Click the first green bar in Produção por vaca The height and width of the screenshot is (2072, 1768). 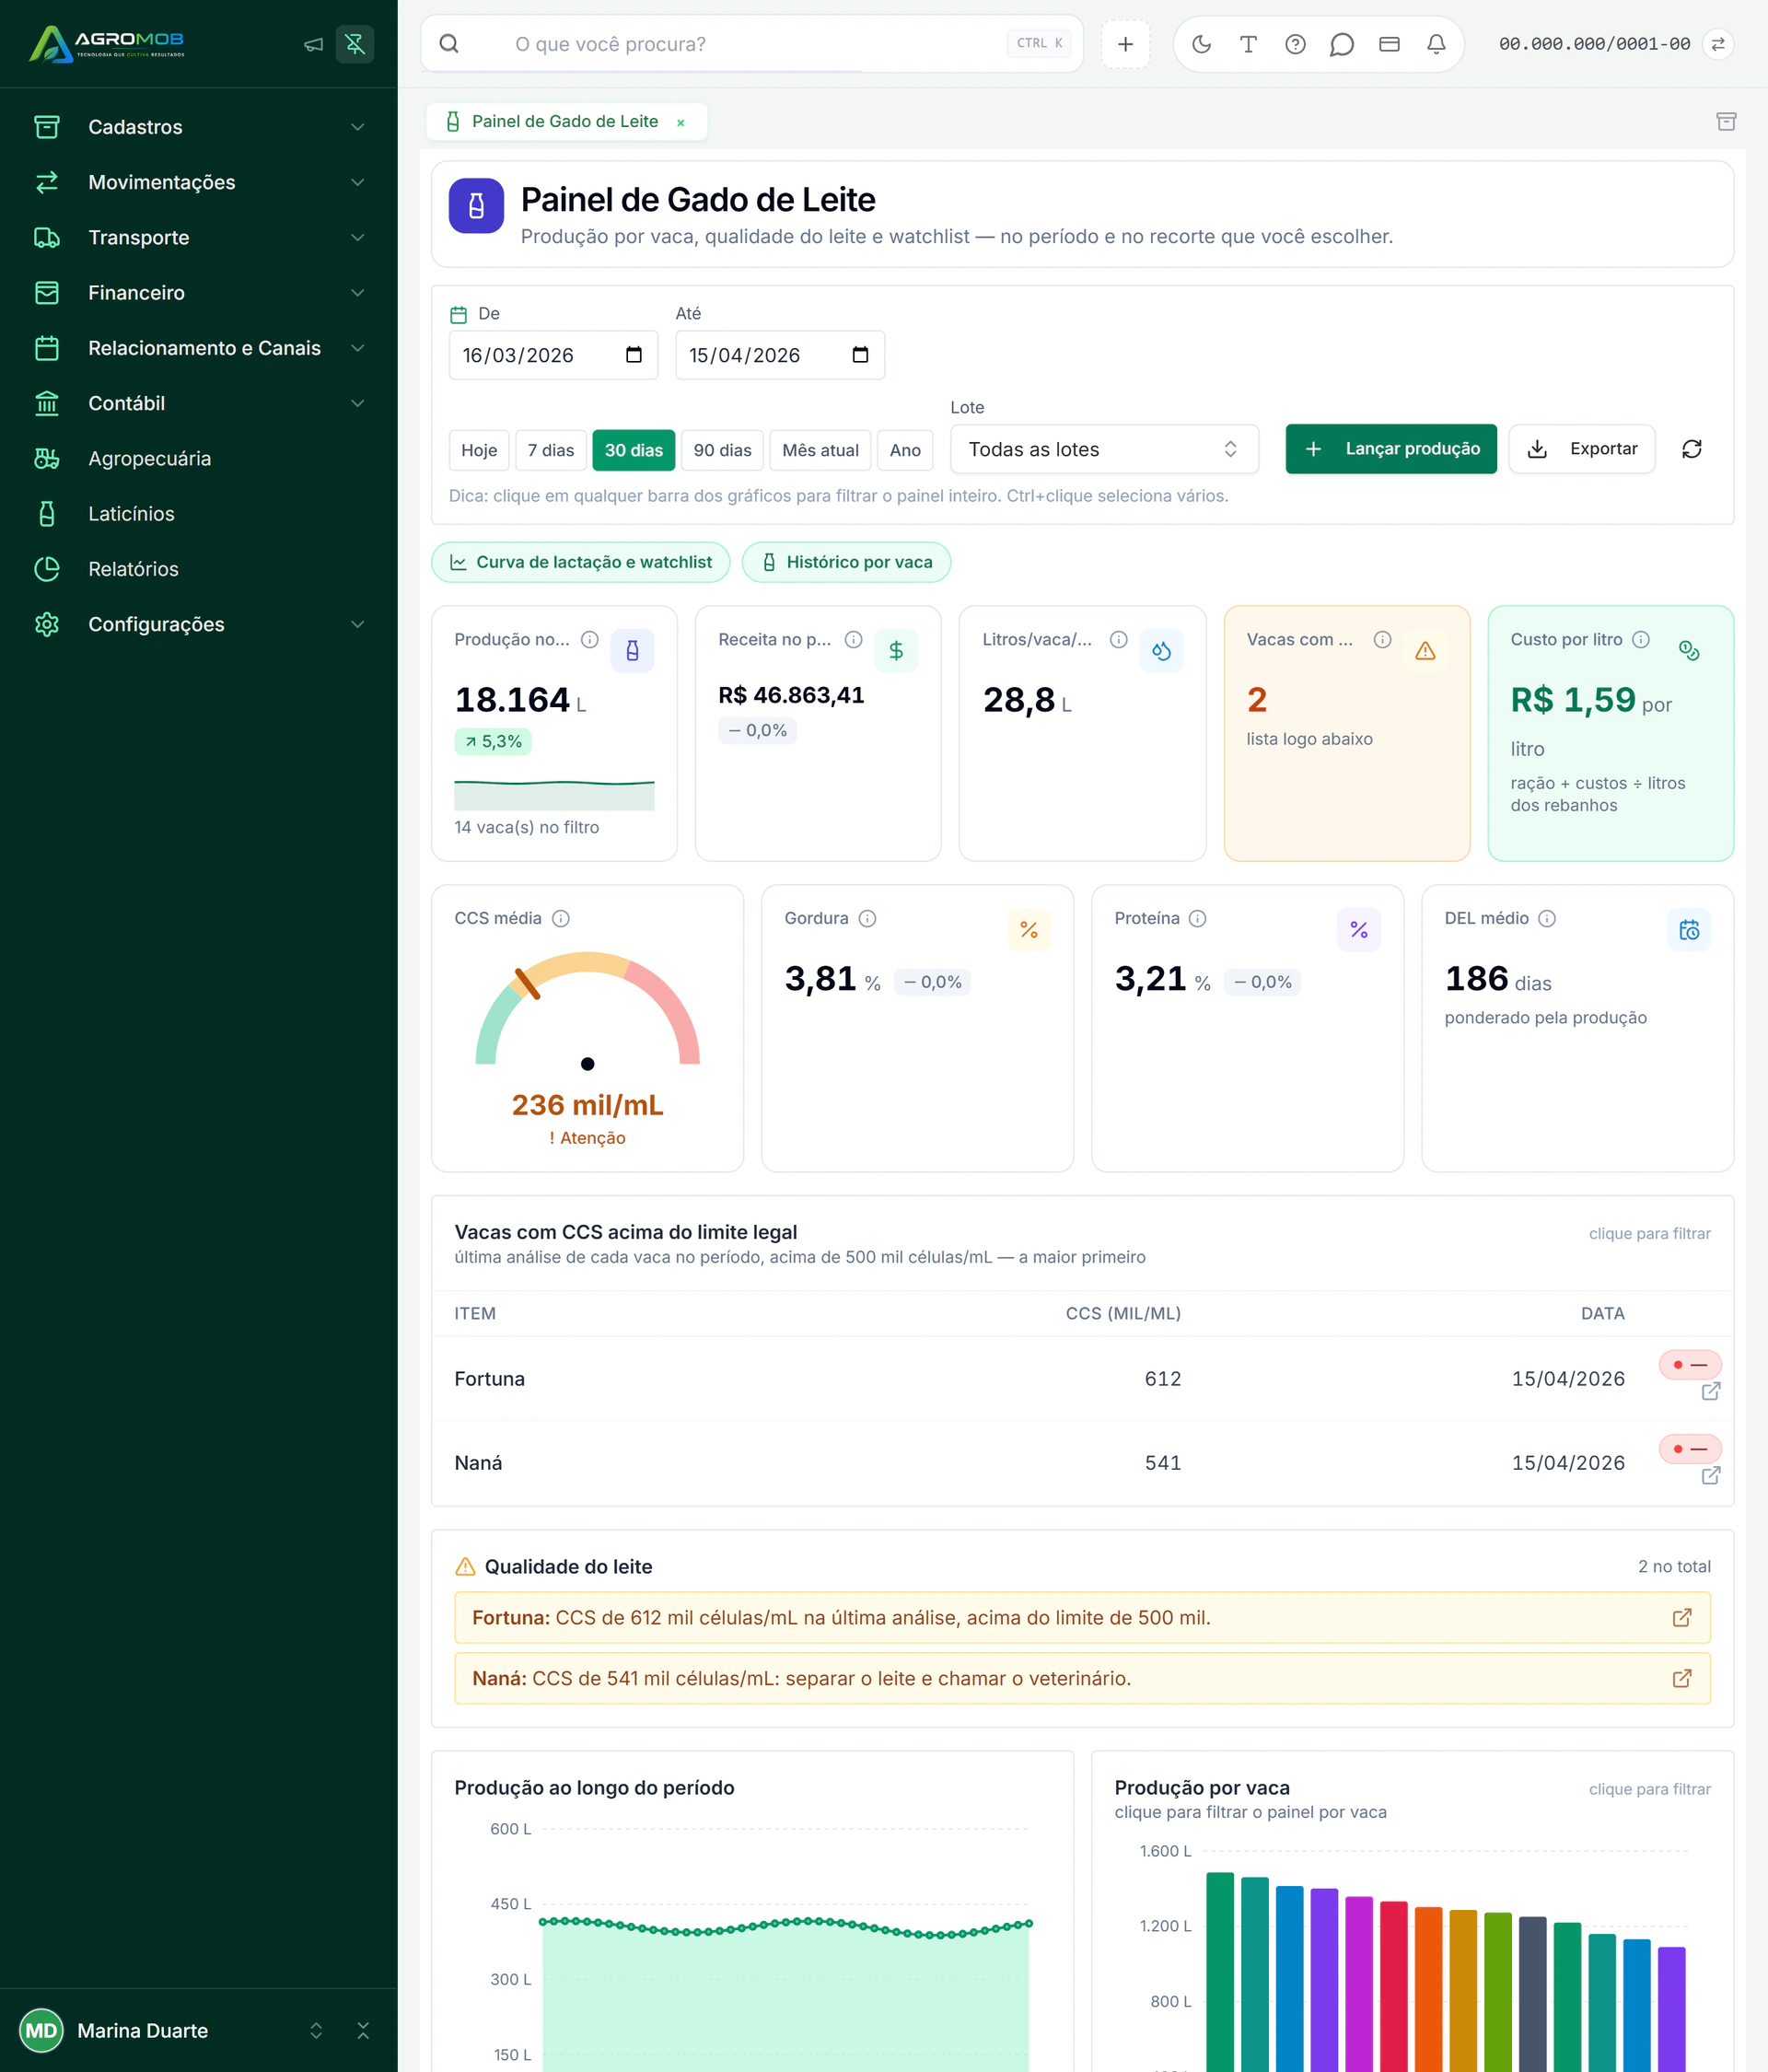[x=1220, y=1971]
